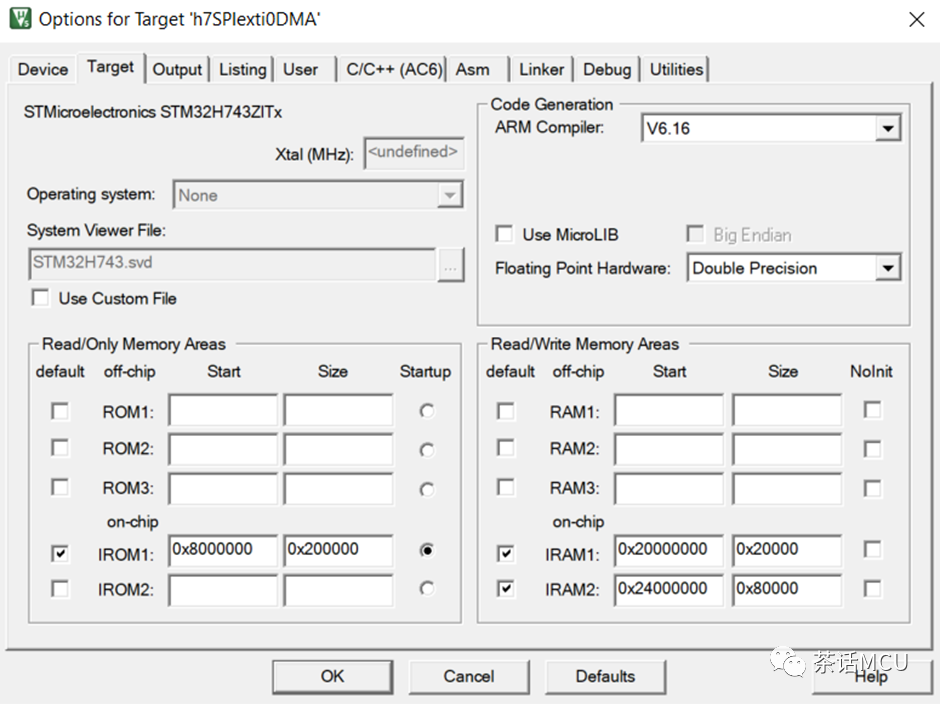
Task: Click the ROM3 Size field
Action: (338, 488)
